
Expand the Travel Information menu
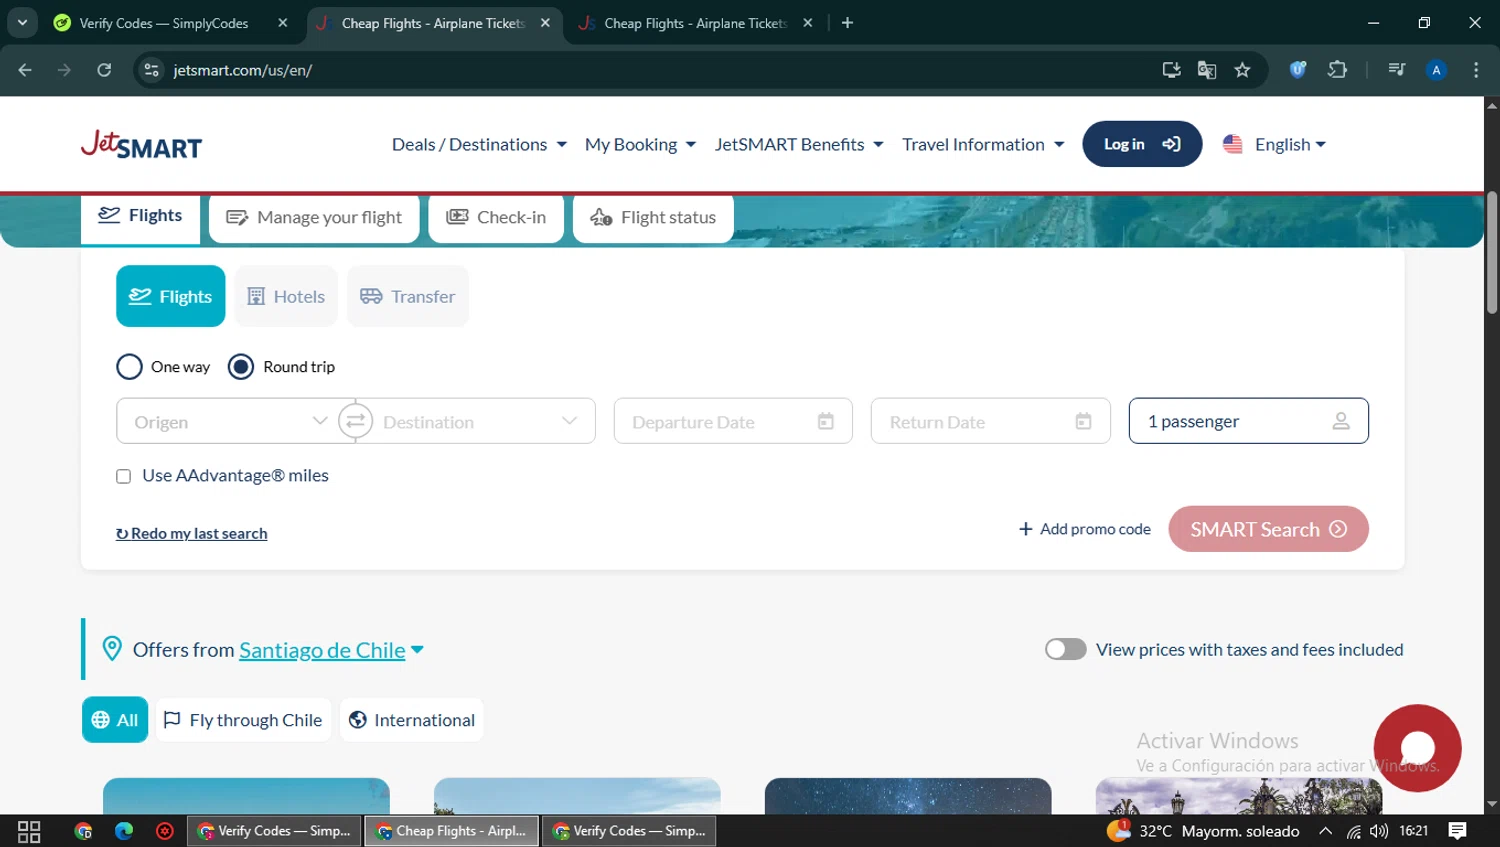tap(983, 145)
